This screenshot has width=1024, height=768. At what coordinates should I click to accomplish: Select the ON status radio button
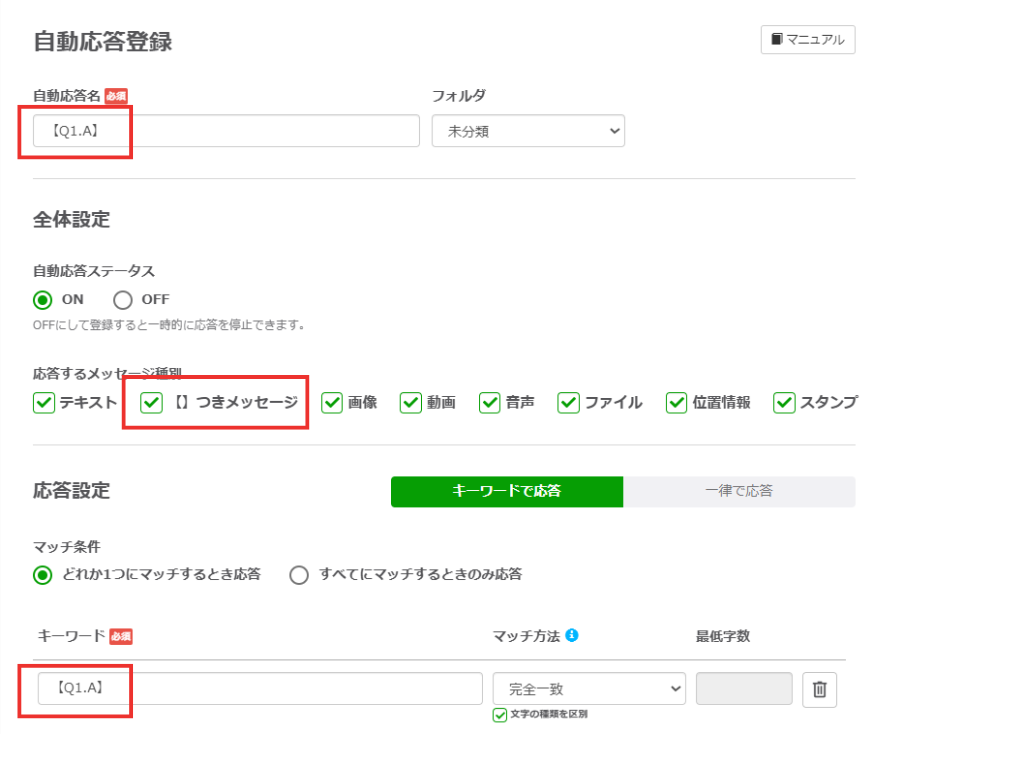pyautogui.click(x=43, y=299)
